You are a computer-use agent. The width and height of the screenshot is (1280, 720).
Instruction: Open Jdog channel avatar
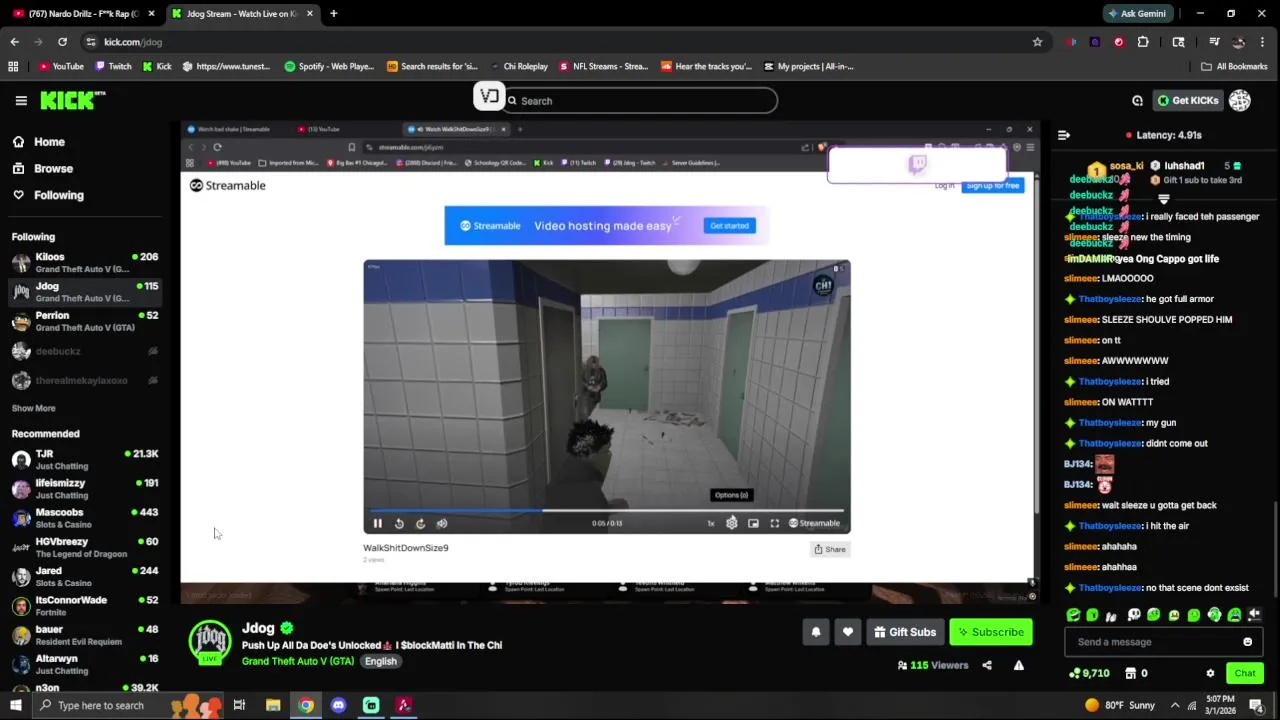[x=210, y=643]
